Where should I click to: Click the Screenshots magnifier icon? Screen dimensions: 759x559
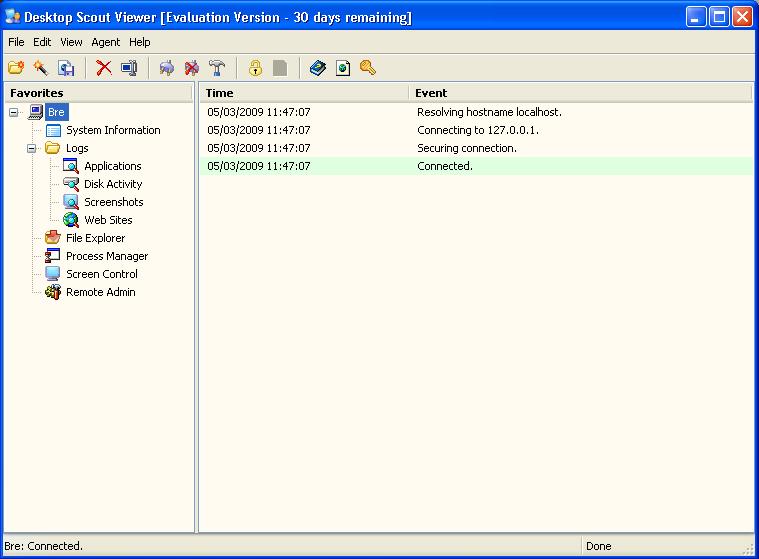click(71, 202)
